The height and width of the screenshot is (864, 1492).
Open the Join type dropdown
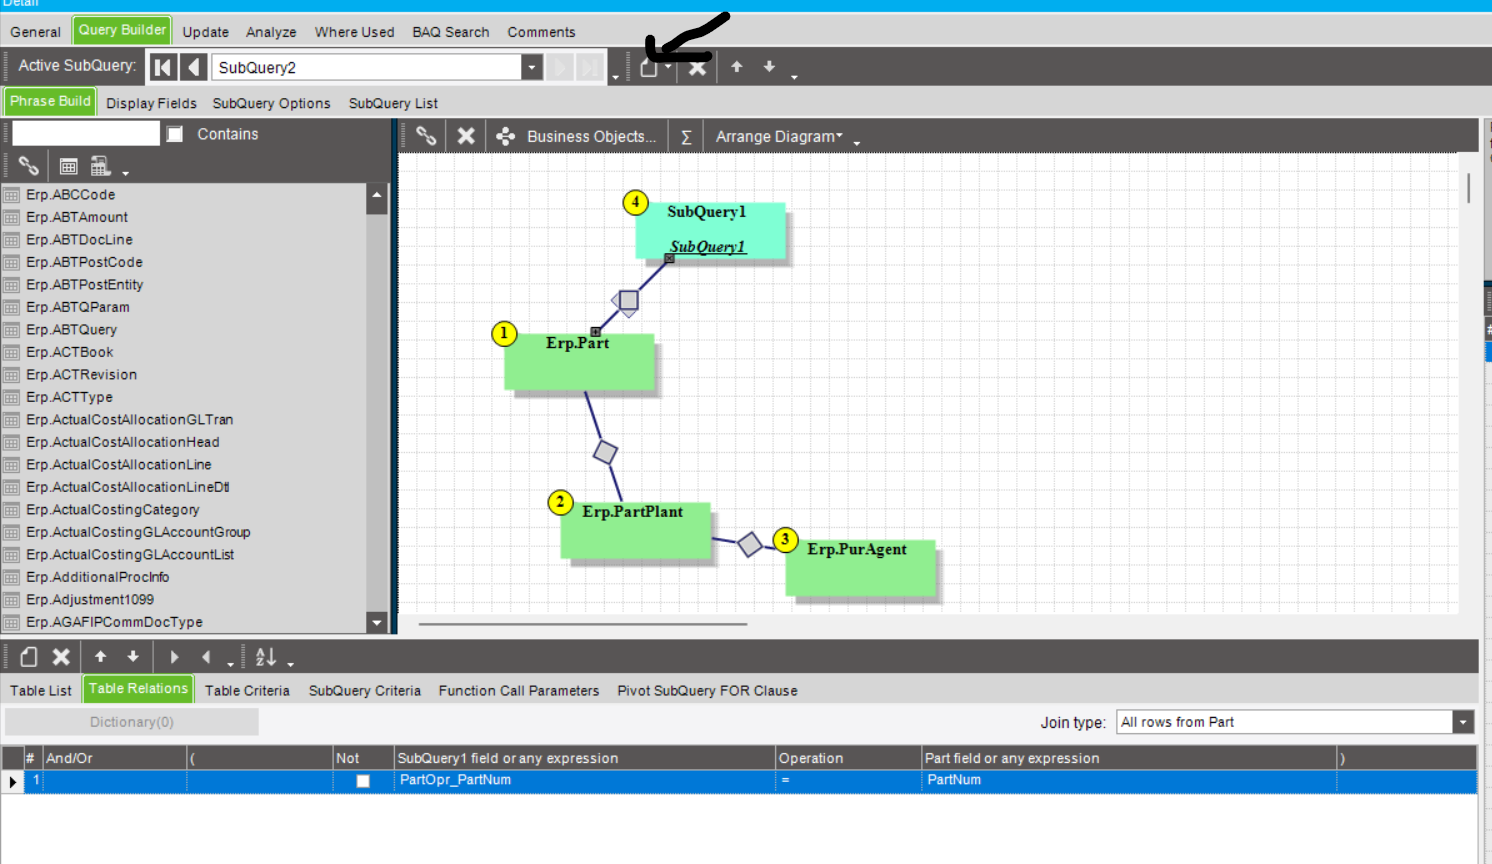[1464, 722]
